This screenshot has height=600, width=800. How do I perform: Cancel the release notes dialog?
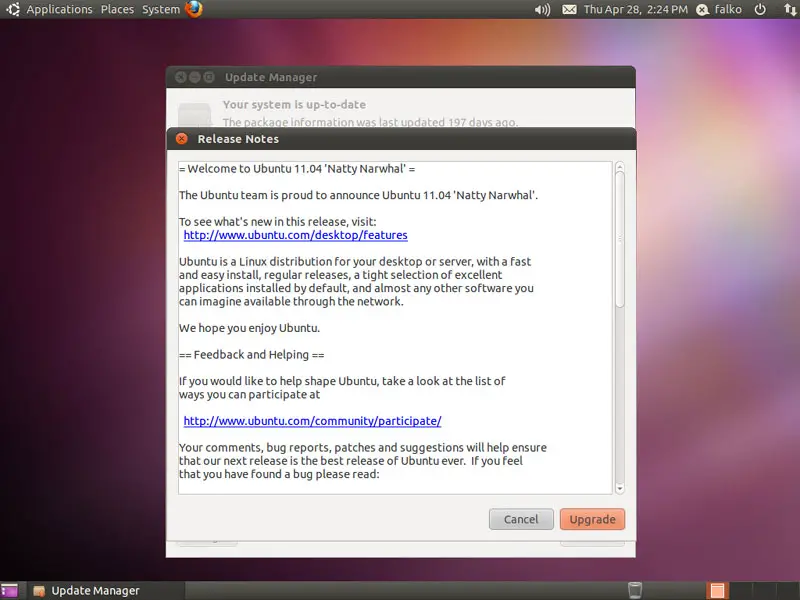(x=521, y=519)
